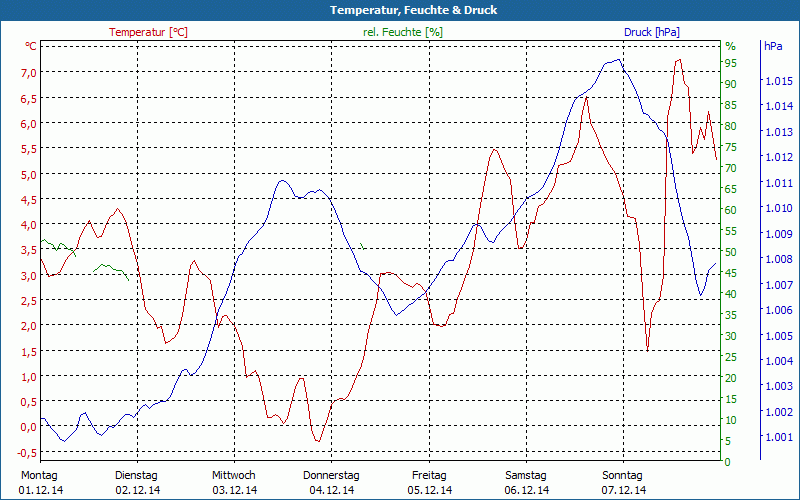Select the 'Druck [hPa]' legend label
This screenshot has height=500, width=800.
click(x=652, y=32)
